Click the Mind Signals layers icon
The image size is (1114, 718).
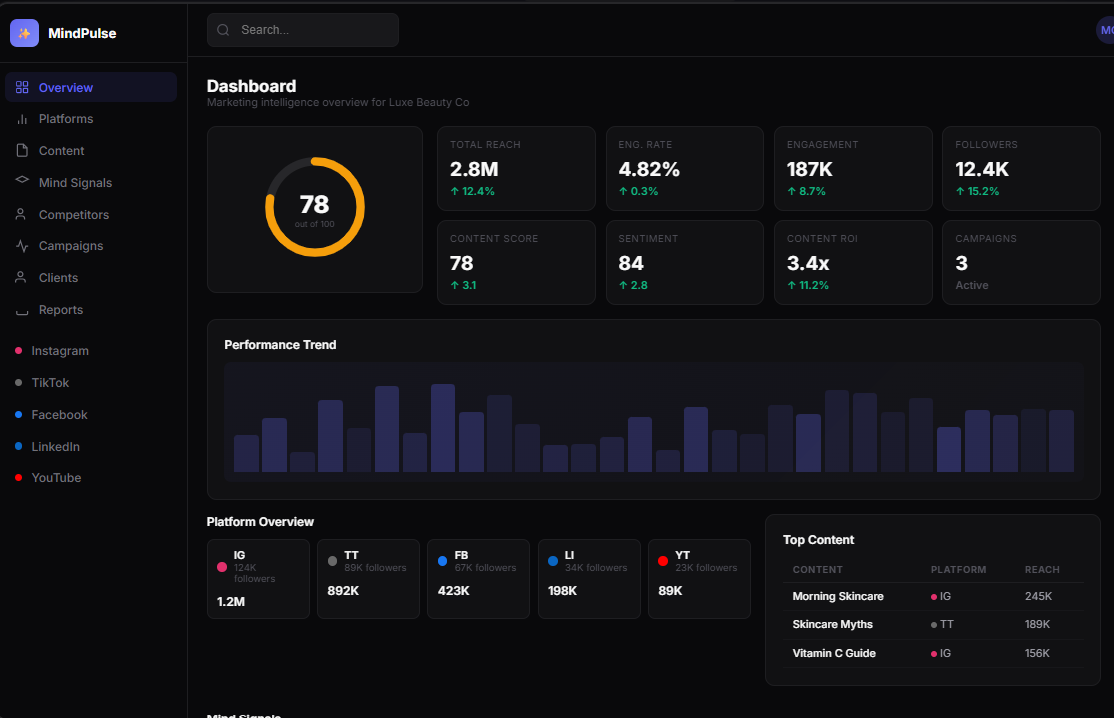[x=22, y=180]
